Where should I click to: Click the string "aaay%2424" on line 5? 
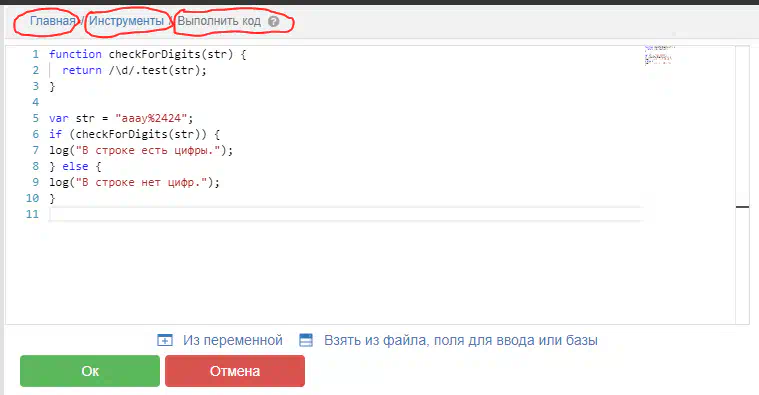coord(151,118)
